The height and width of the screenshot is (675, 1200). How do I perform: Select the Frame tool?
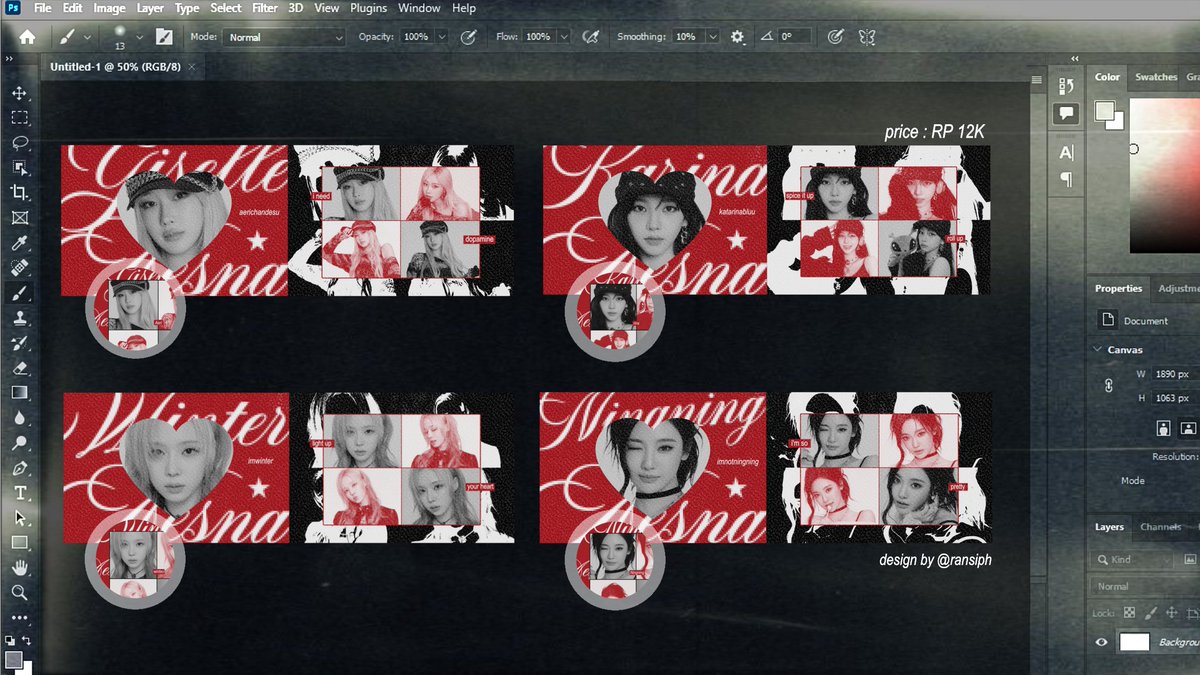[19, 217]
